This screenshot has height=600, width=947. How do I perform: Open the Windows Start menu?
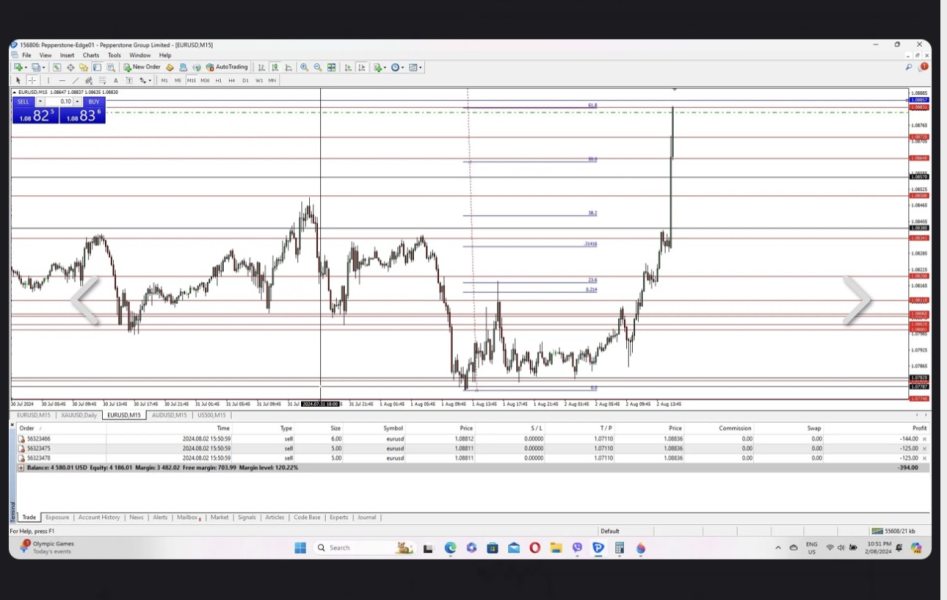point(300,547)
